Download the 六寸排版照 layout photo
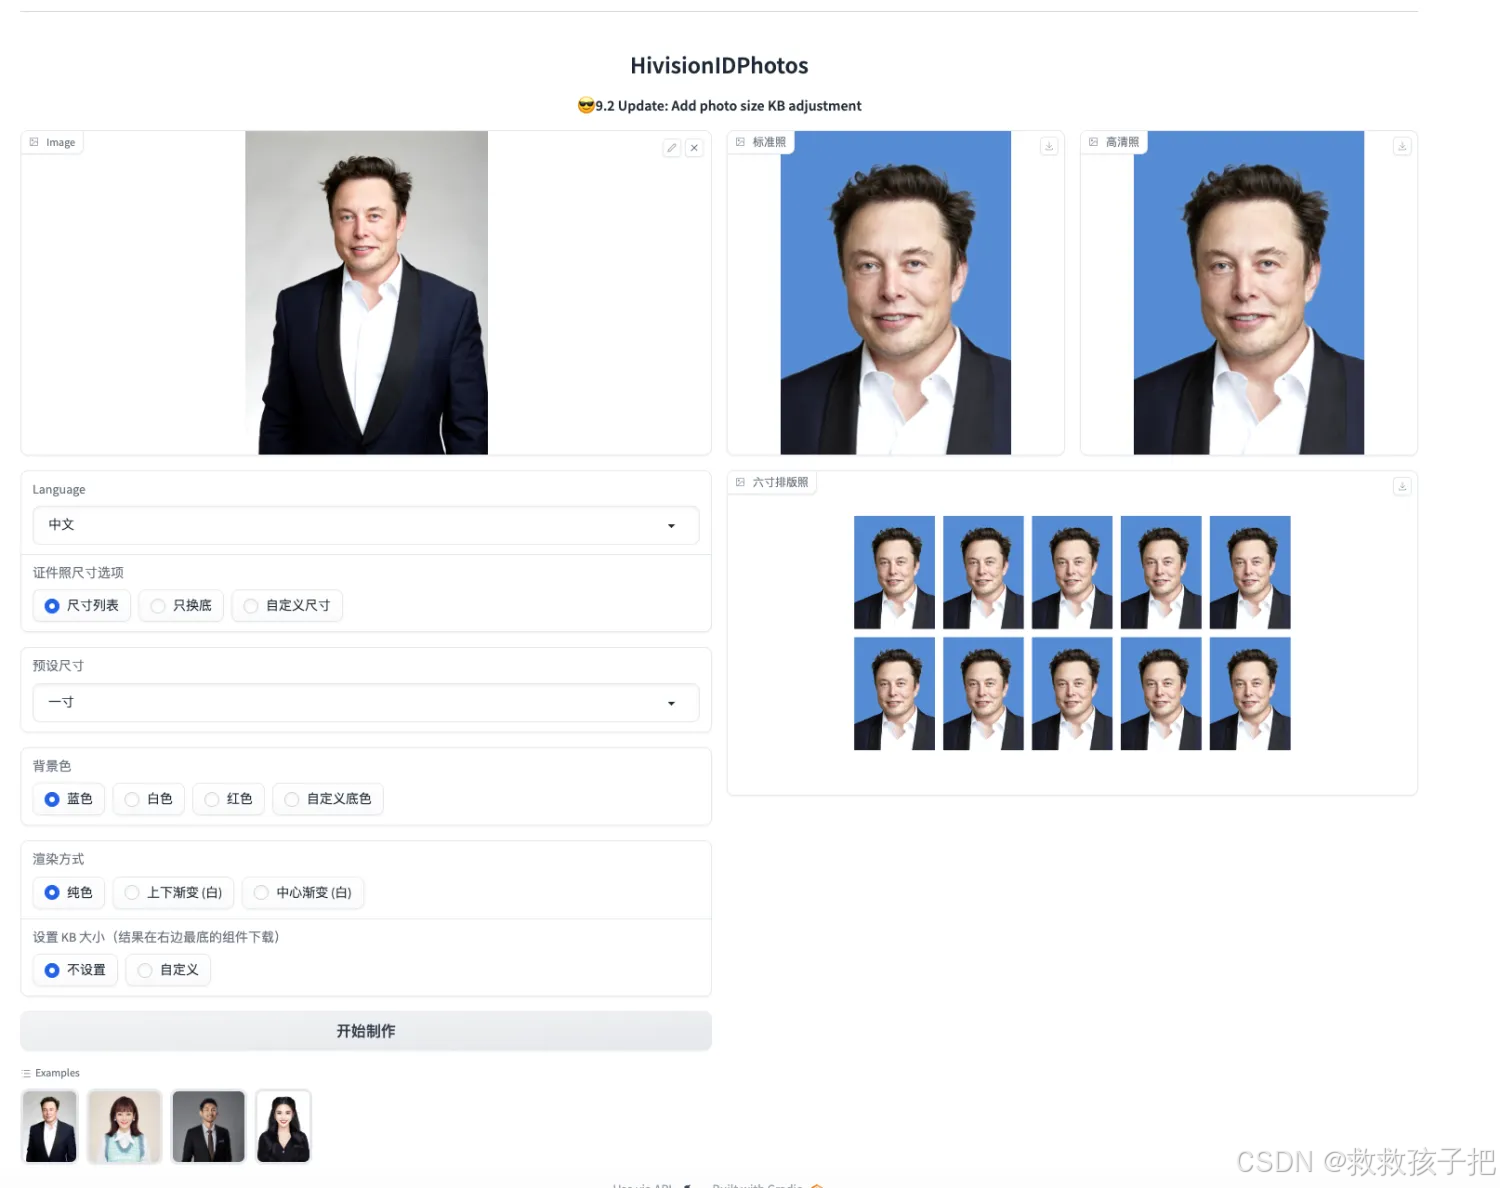The height and width of the screenshot is (1188, 1500). [1402, 486]
